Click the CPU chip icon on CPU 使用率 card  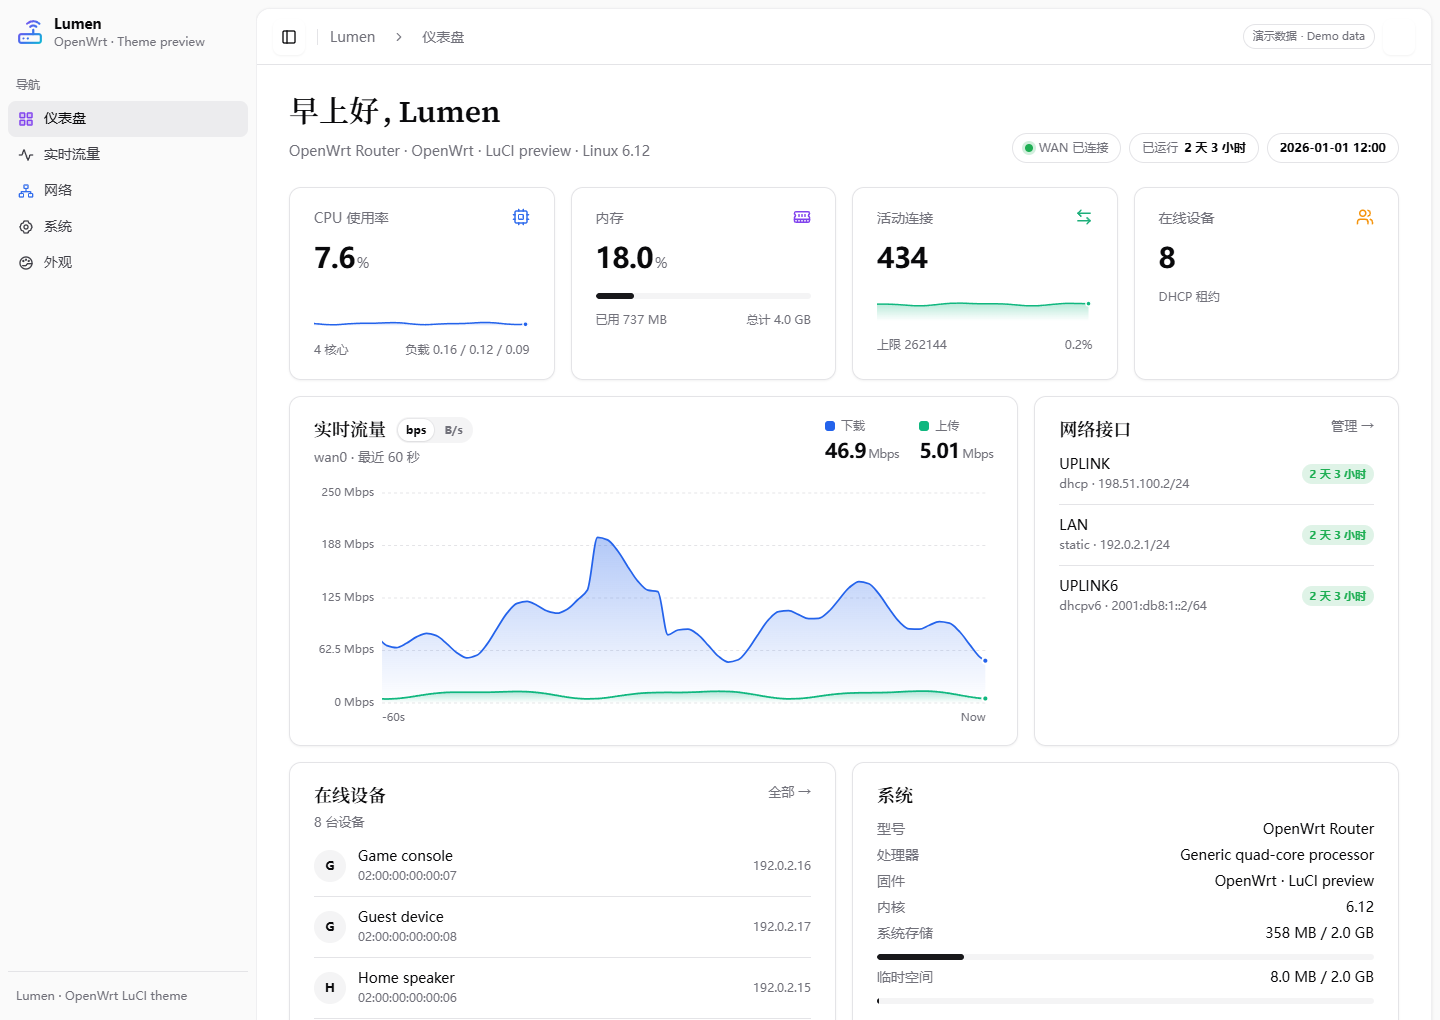click(521, 217)
